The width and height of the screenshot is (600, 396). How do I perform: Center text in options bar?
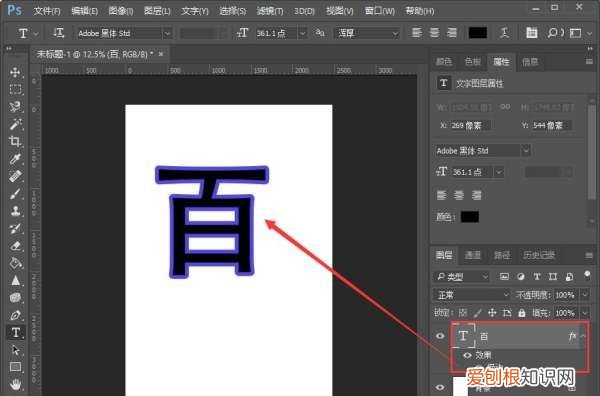click(x=434, y=33)
